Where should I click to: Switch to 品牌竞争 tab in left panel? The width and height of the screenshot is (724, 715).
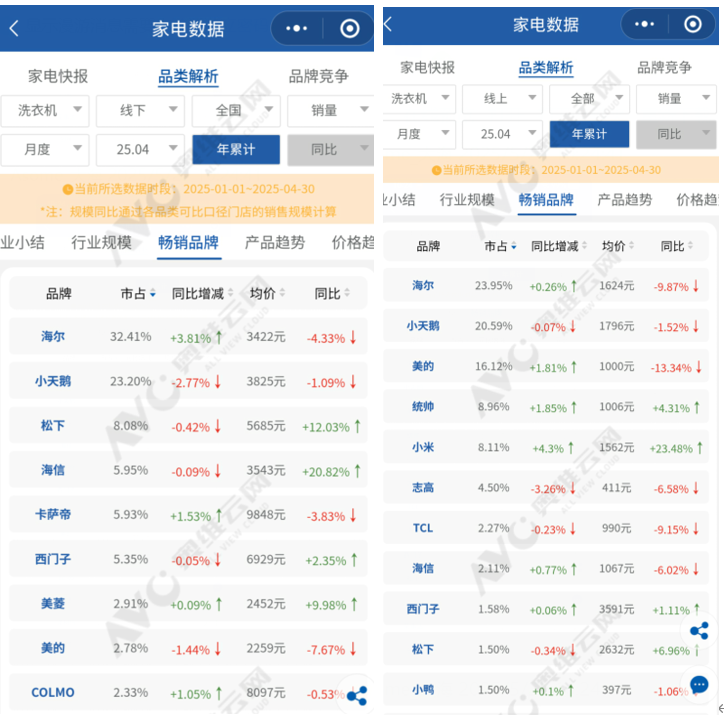(x=318, y=76)
